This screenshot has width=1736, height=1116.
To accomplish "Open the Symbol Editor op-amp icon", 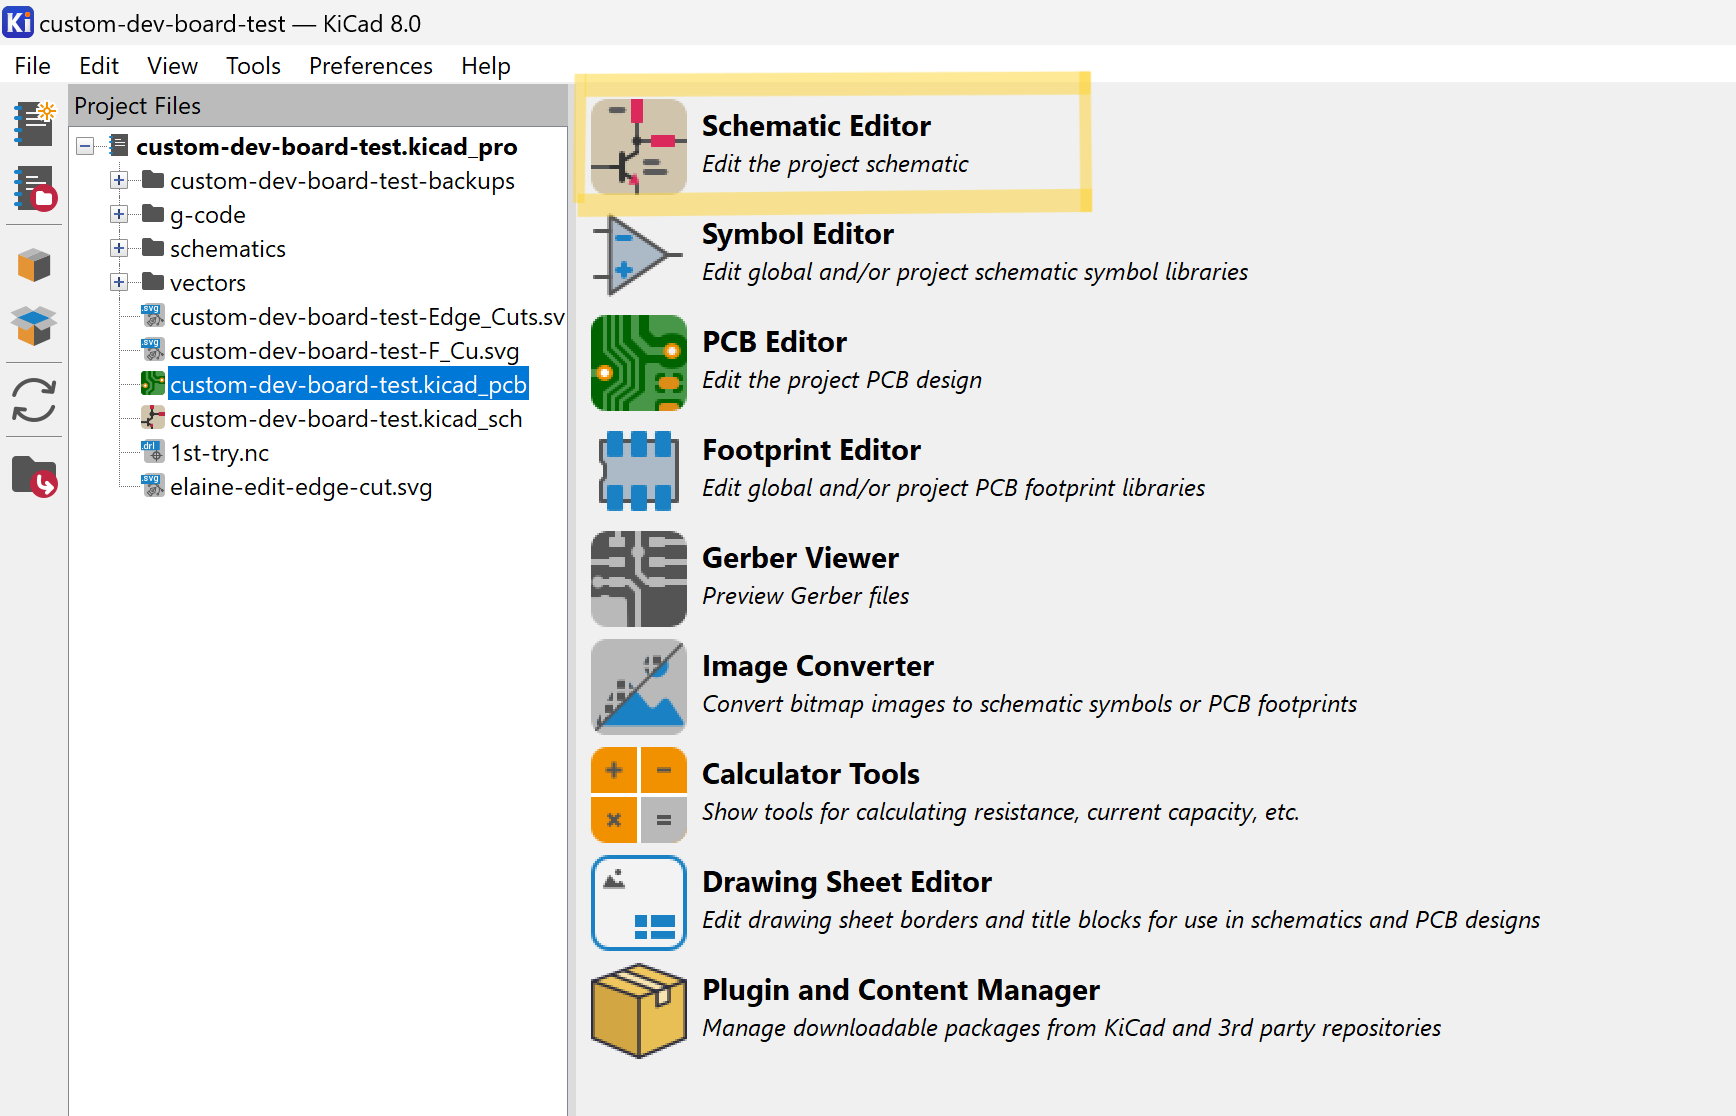I will (638, 254).
